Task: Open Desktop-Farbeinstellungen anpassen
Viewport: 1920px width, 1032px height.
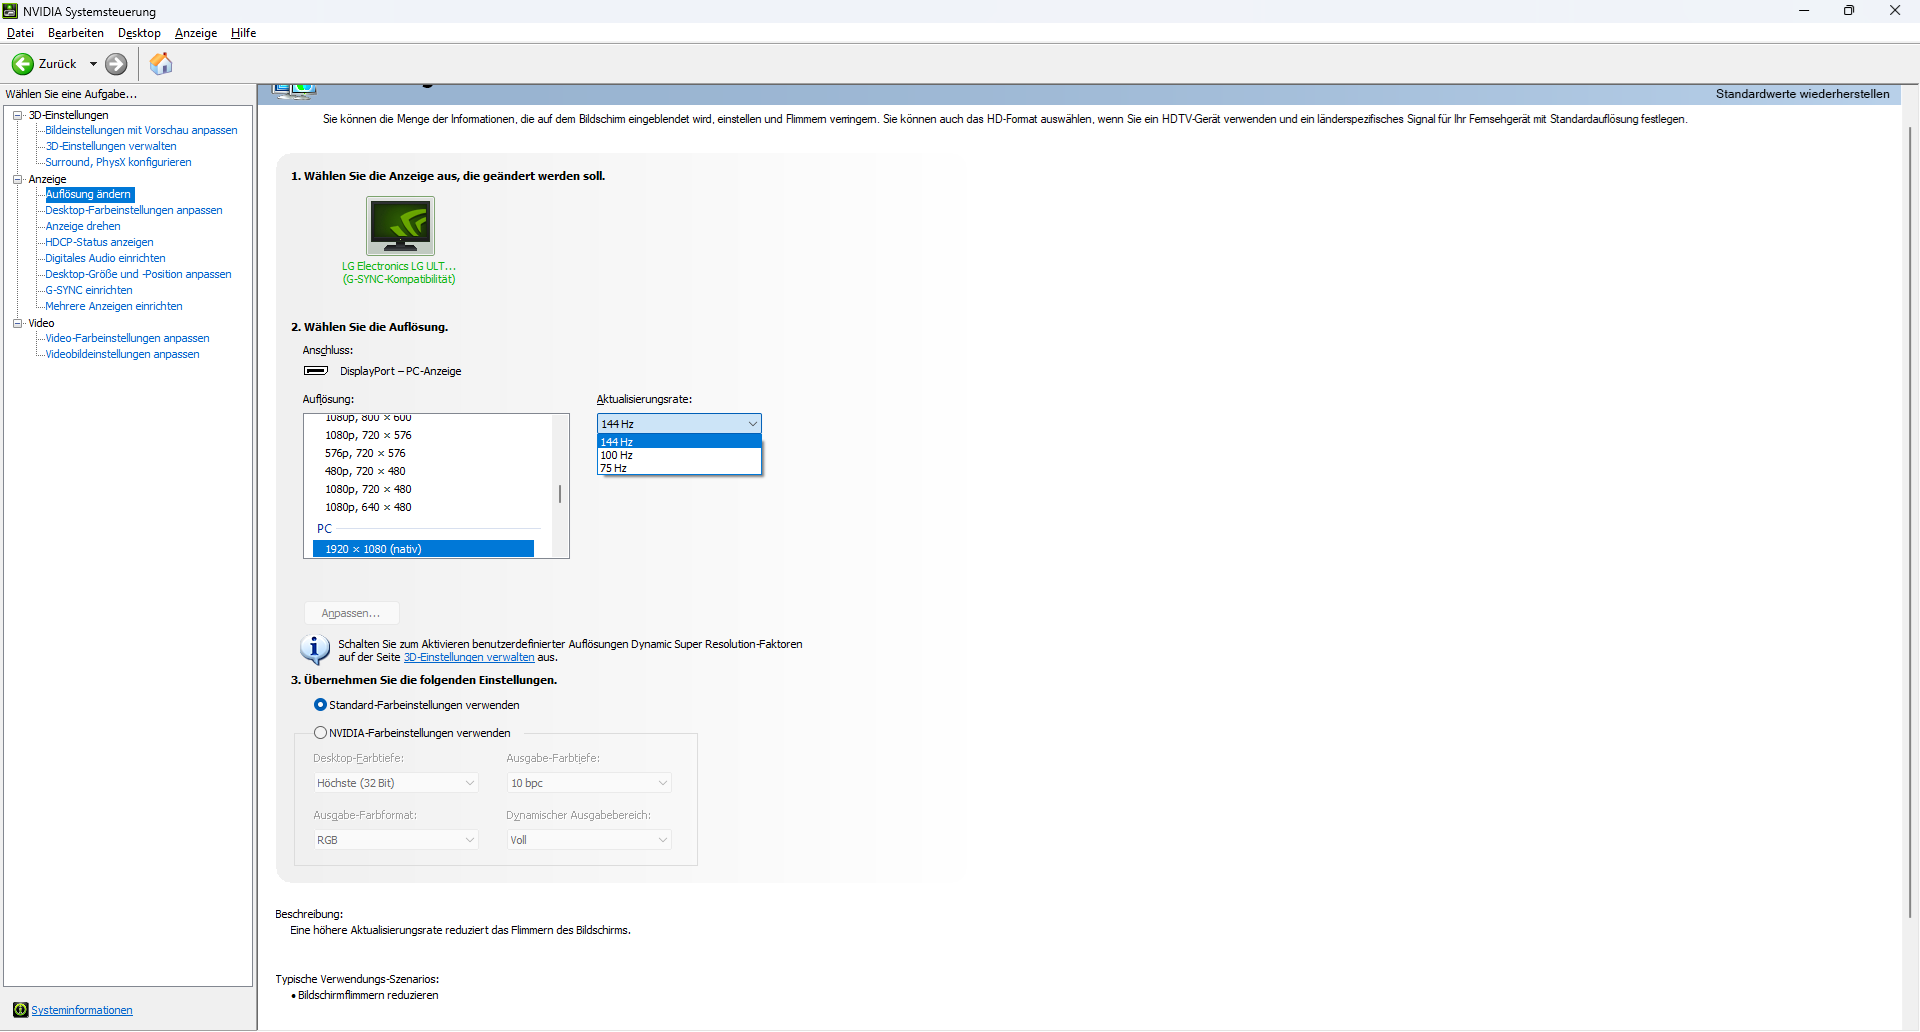Action: click(134, 210)
